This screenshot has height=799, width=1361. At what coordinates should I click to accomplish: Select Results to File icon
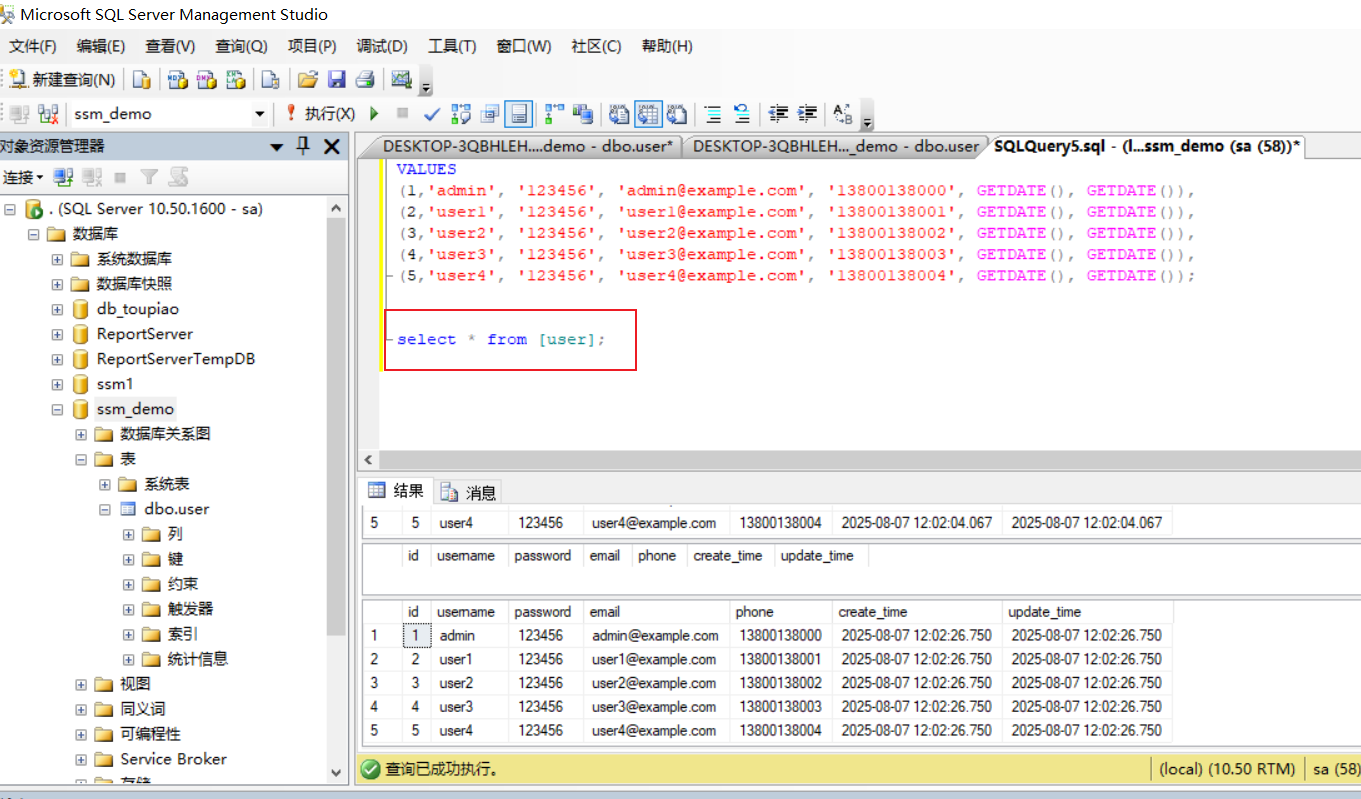pyautogui.click(x=677, y=114)
